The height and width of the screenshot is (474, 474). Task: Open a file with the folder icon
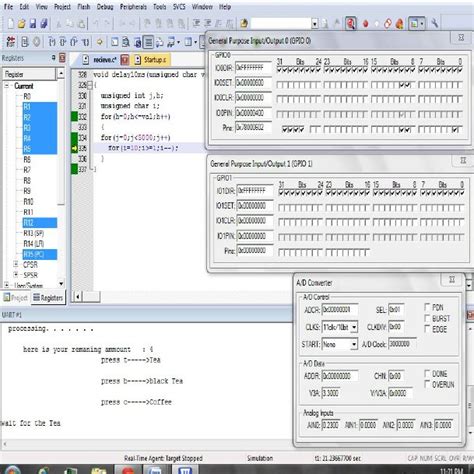coord(22,23)
